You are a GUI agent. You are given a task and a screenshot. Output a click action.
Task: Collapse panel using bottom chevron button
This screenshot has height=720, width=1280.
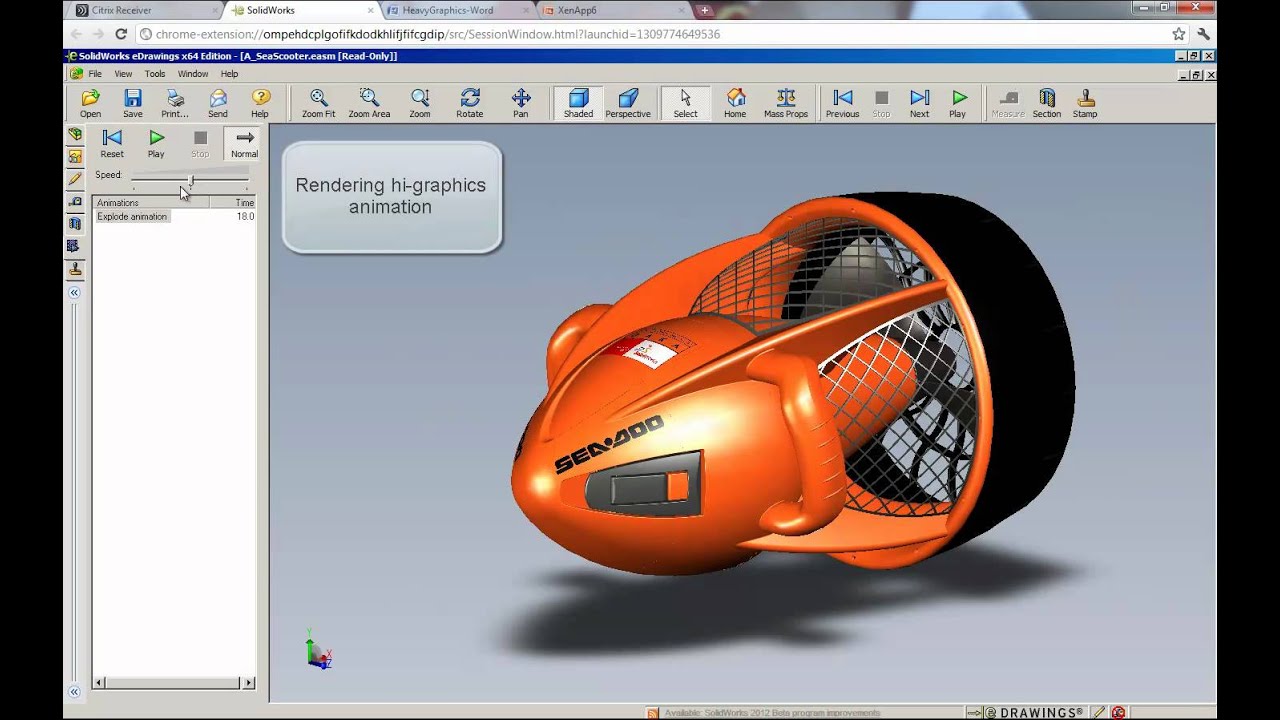click(x=74, y=691)
